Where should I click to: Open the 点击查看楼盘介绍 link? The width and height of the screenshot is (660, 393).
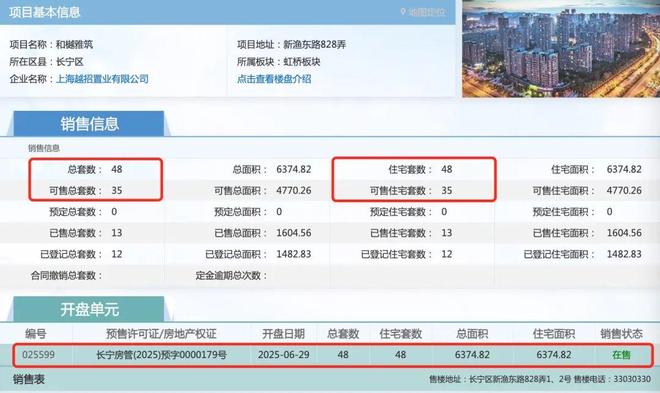coord(274,79)
